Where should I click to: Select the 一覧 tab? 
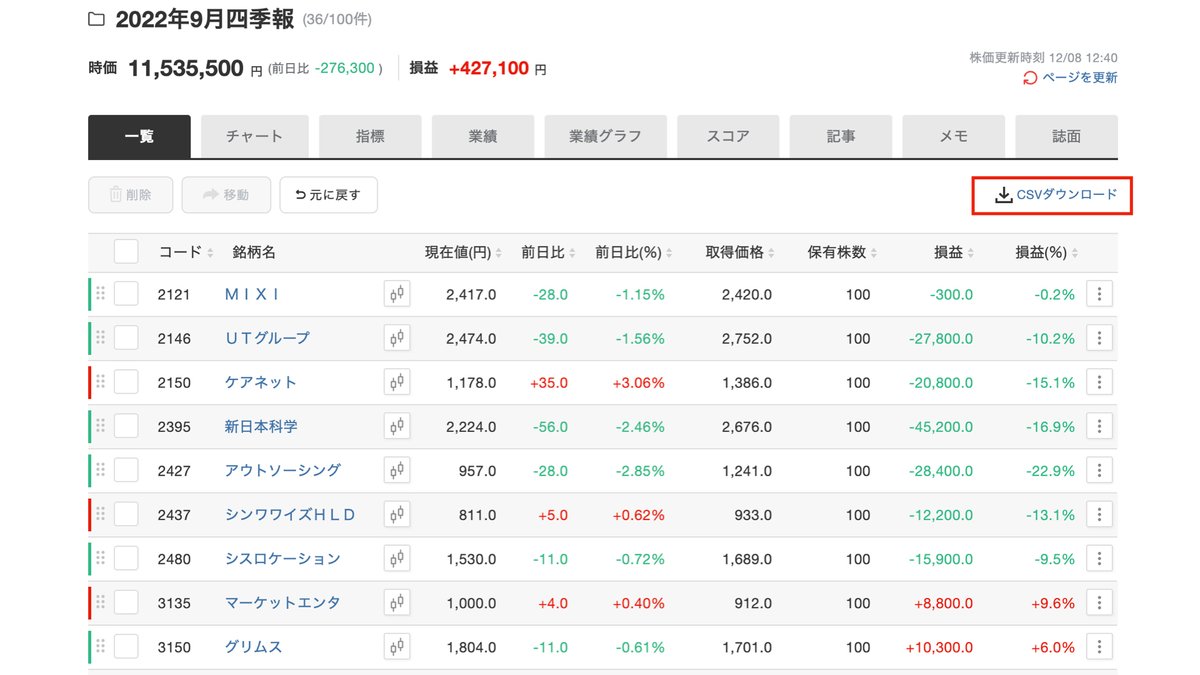coord(139,136)
